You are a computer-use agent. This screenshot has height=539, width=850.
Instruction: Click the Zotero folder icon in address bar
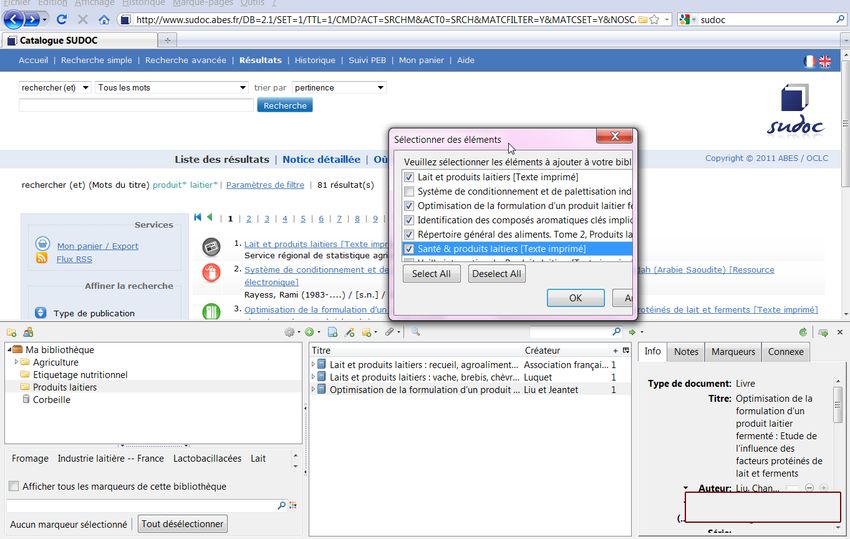(643, 20)
